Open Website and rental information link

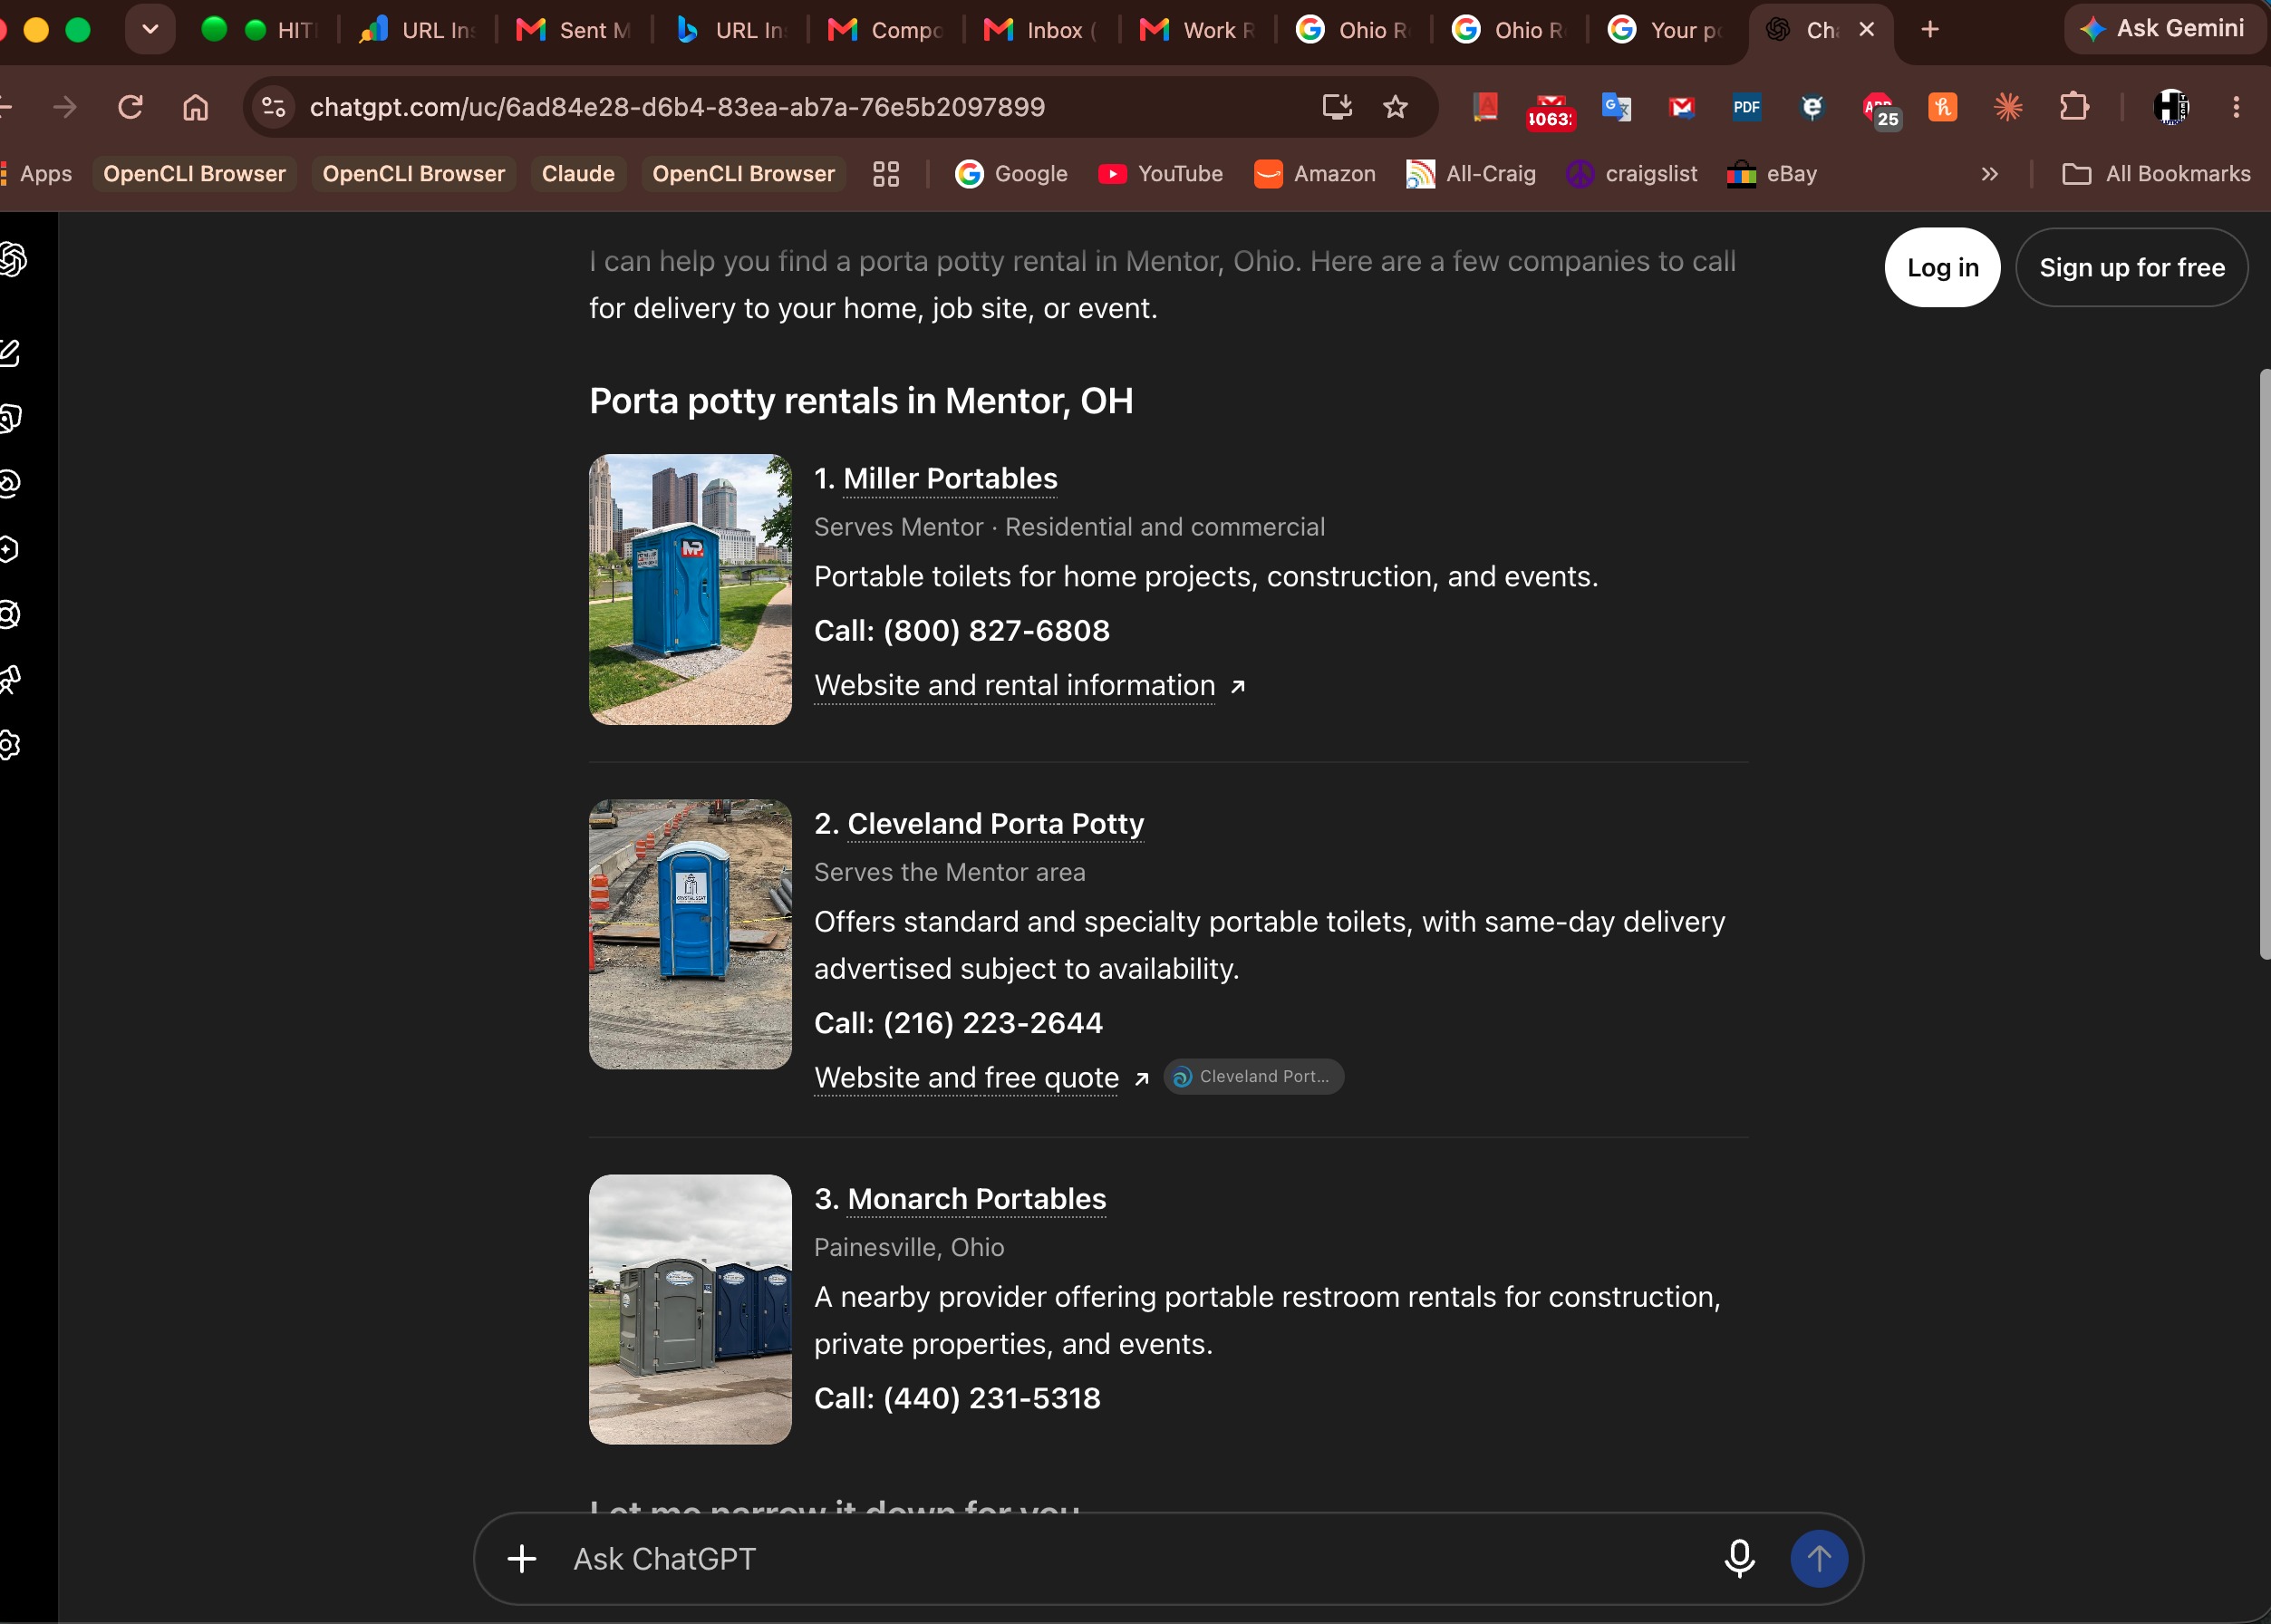click(x=1030, y=685)
